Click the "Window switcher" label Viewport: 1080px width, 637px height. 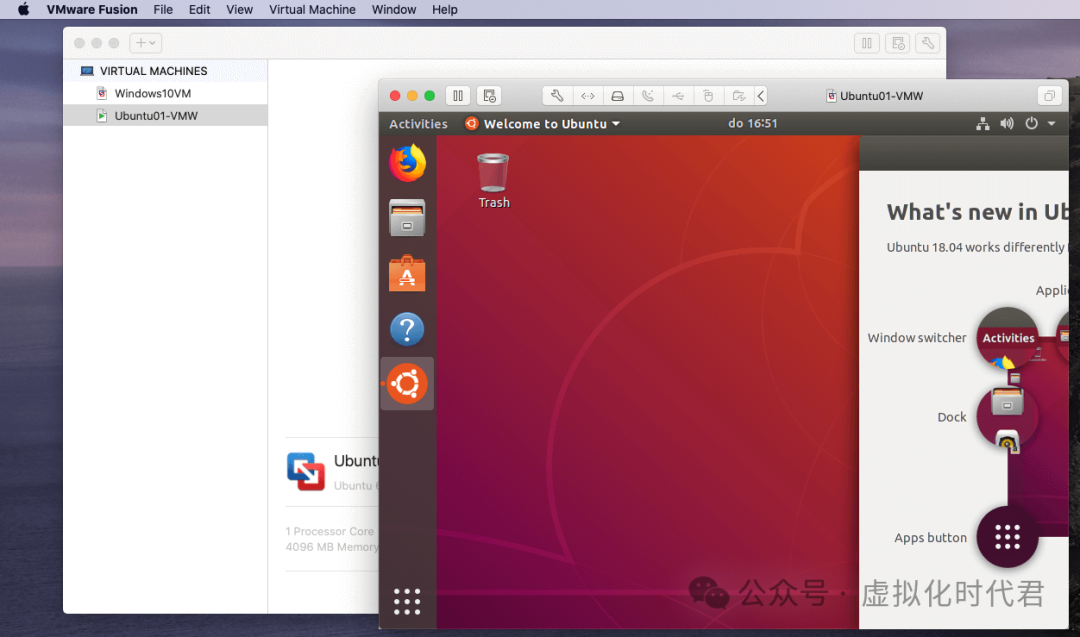(x=917, y=337)
